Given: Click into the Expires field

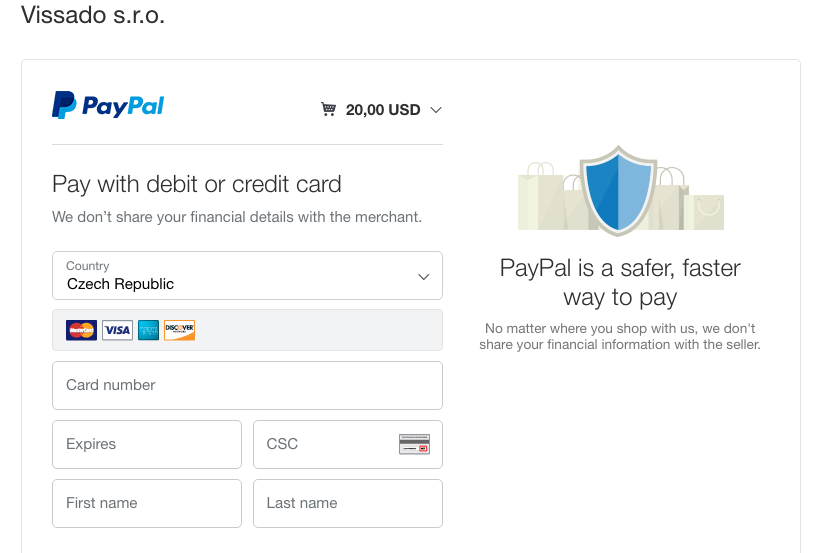Looking at the screenshot, I should [147, 444].
